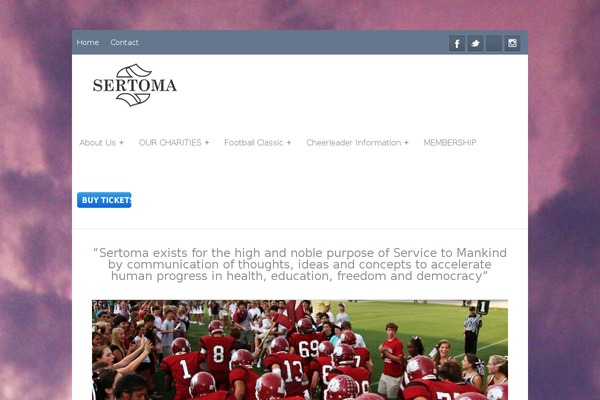Click the blue BUY TICKETS button
600x400 pixels.
104,200
